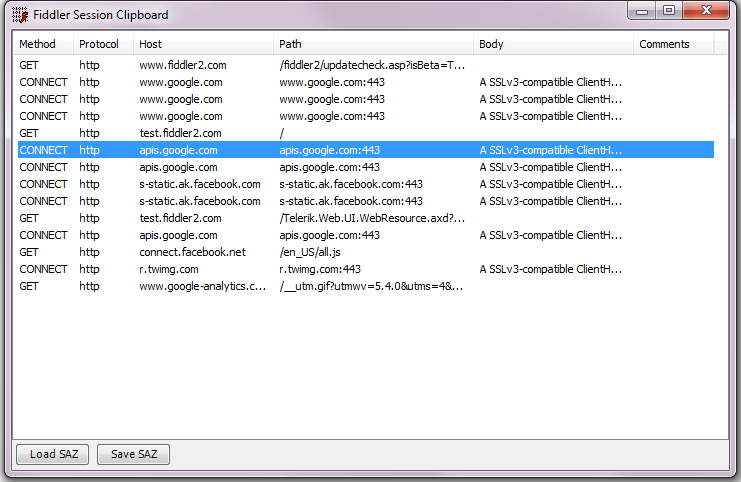741x482 pixels.
Task: Select the /__utm.gif path cell
Action: (x=371, y=286)
